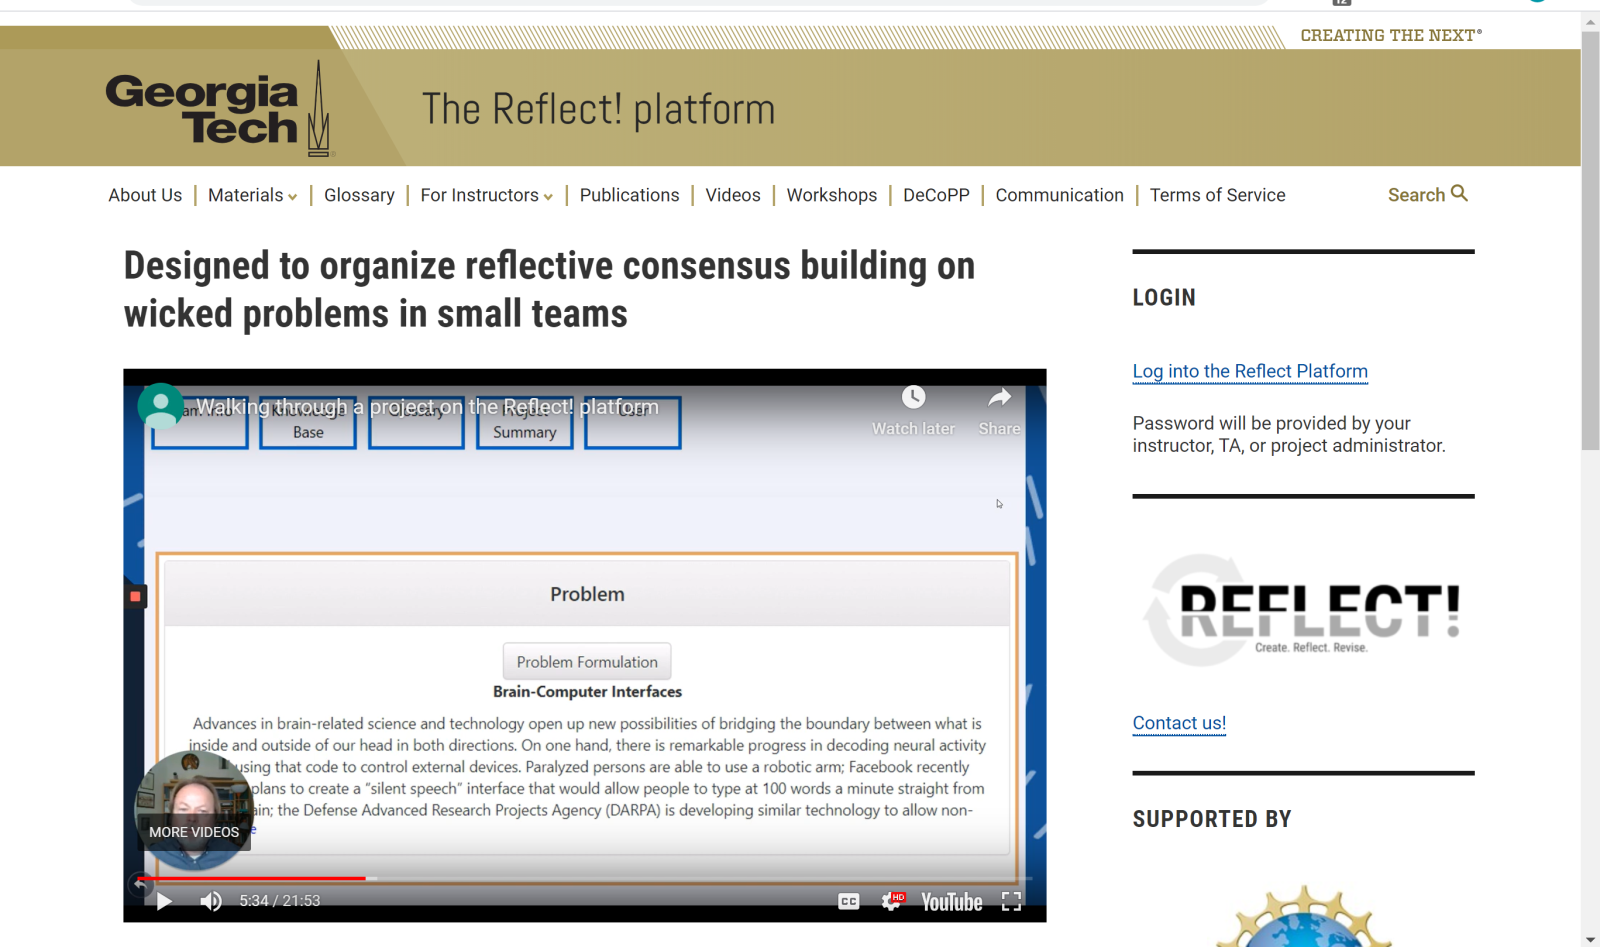Image resolution: width=1600 pixels, height=947 pixels.
Task: Click the Share icon in the video player
Action: (998, 397)
